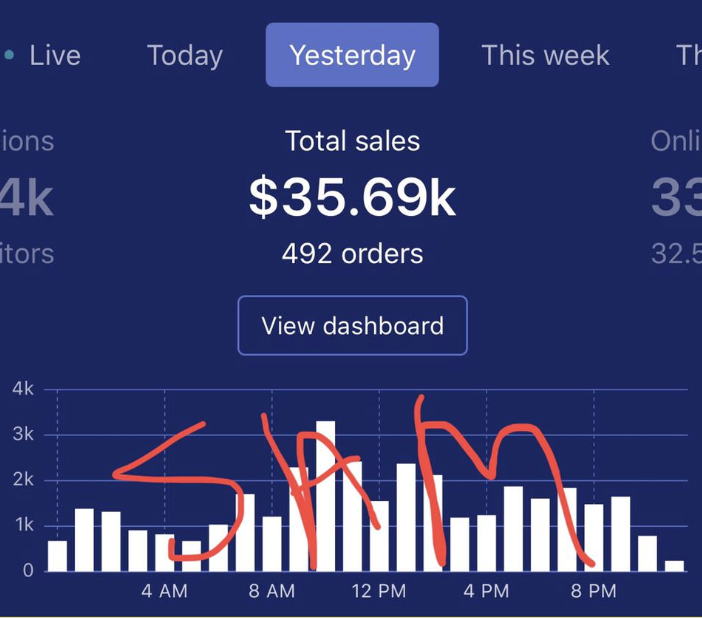
Task: Click the 4k y-axis label
Action: tap(22, 389)
